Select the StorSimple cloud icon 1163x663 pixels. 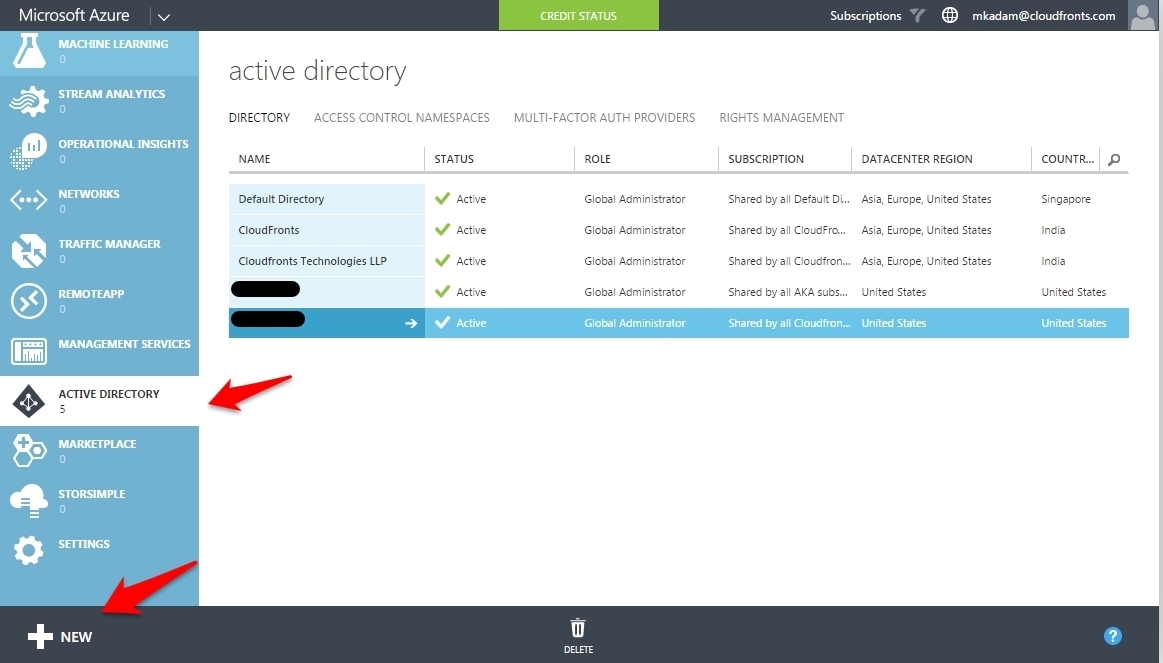click(29, 501)
